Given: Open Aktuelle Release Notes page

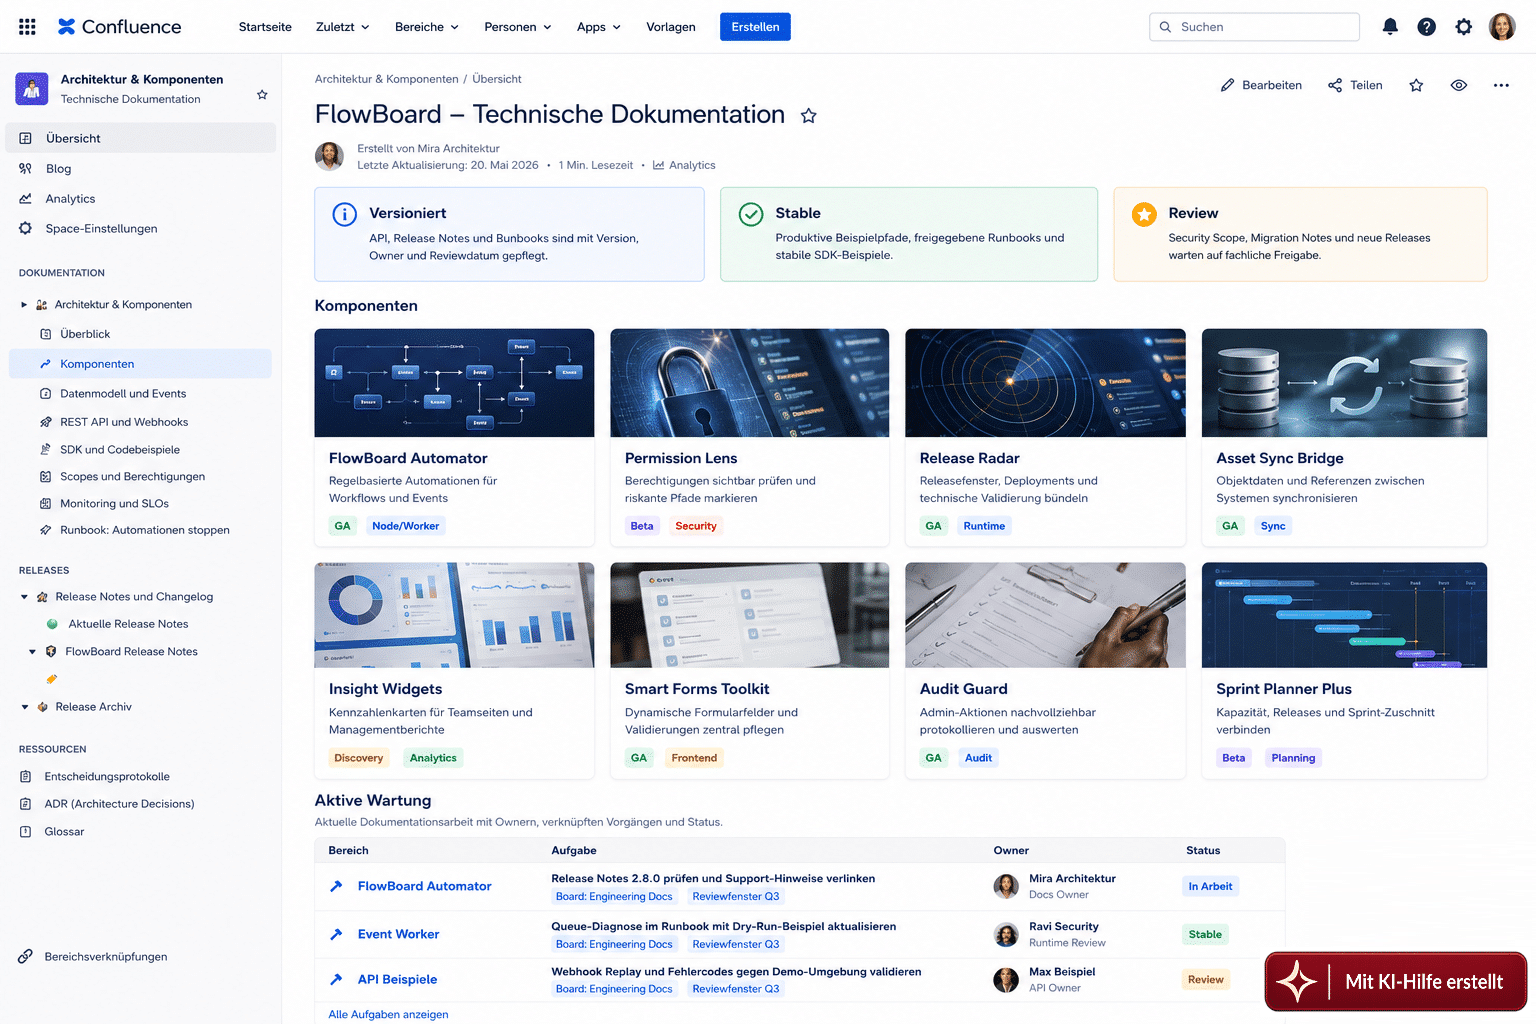Looking at the screenshot, I should click(x=128, y=624).
